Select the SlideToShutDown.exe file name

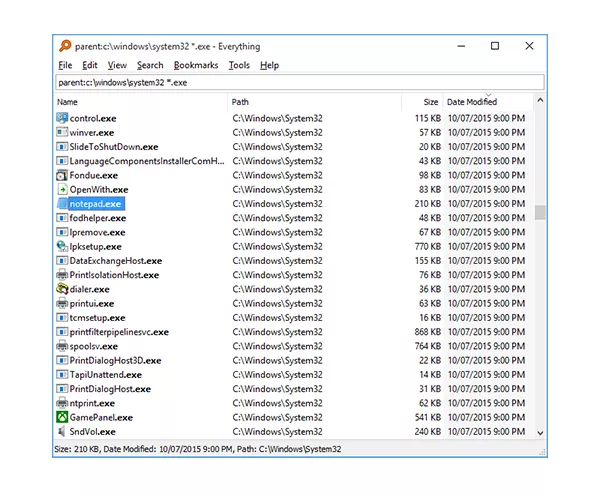tap(114, 147)
